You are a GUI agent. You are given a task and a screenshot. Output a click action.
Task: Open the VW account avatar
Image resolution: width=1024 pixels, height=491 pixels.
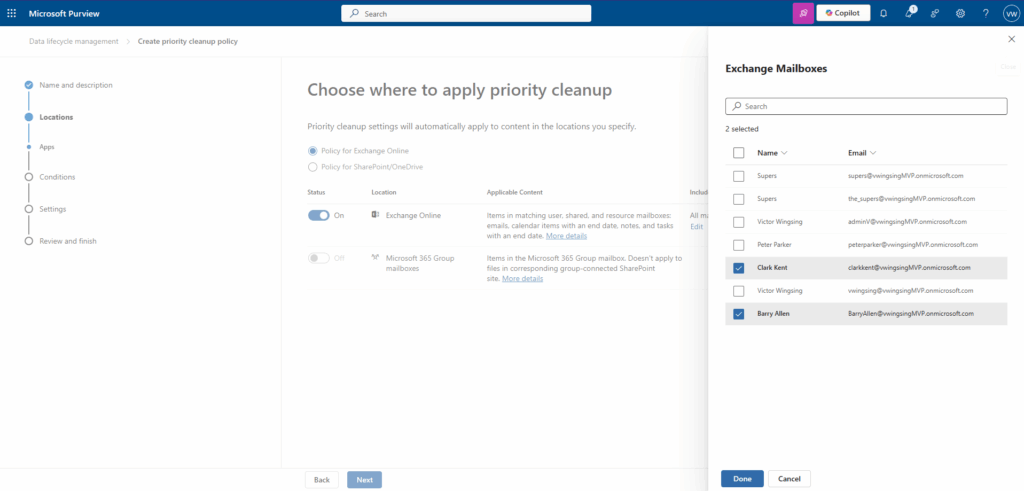(1010, 13)
